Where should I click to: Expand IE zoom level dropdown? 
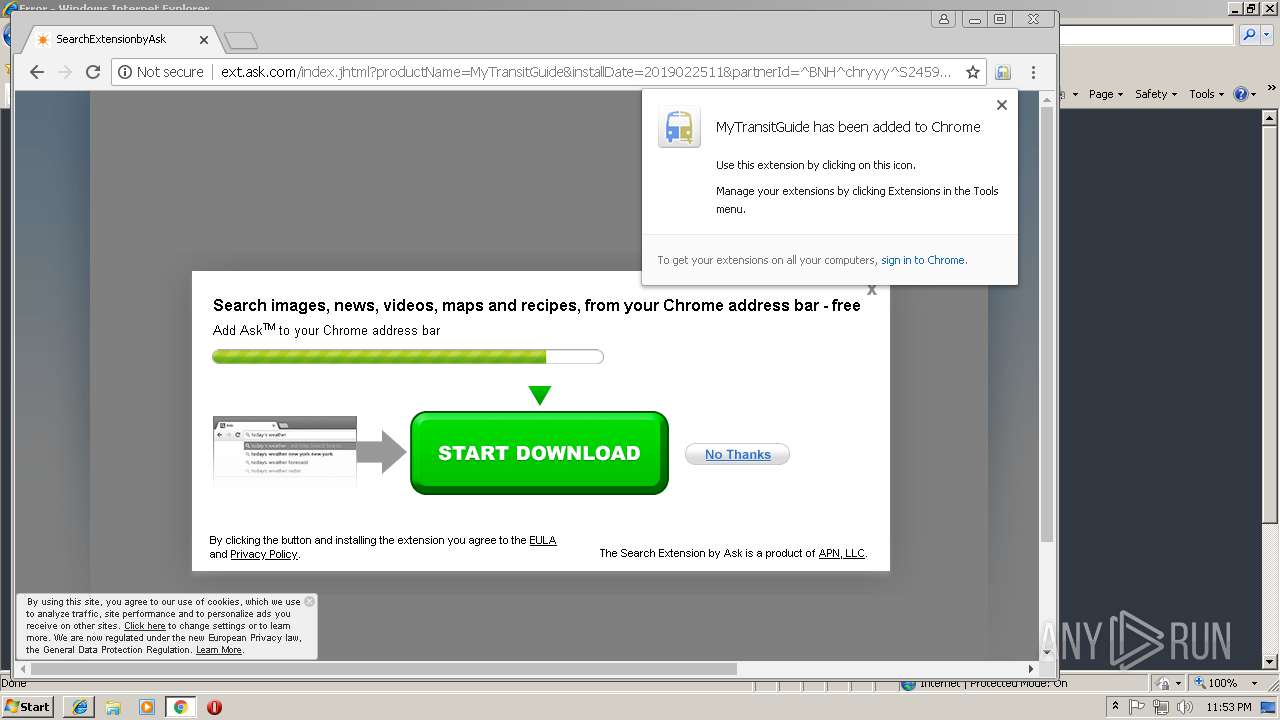point(1254,683)
